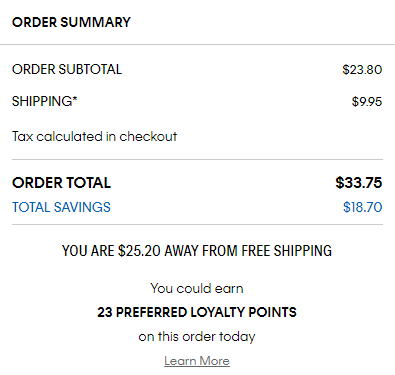Select the 23 PREFERRED LOYALTY POINTS text
The height and width of the screenshot is (375, 395).
tap(197, 312)
